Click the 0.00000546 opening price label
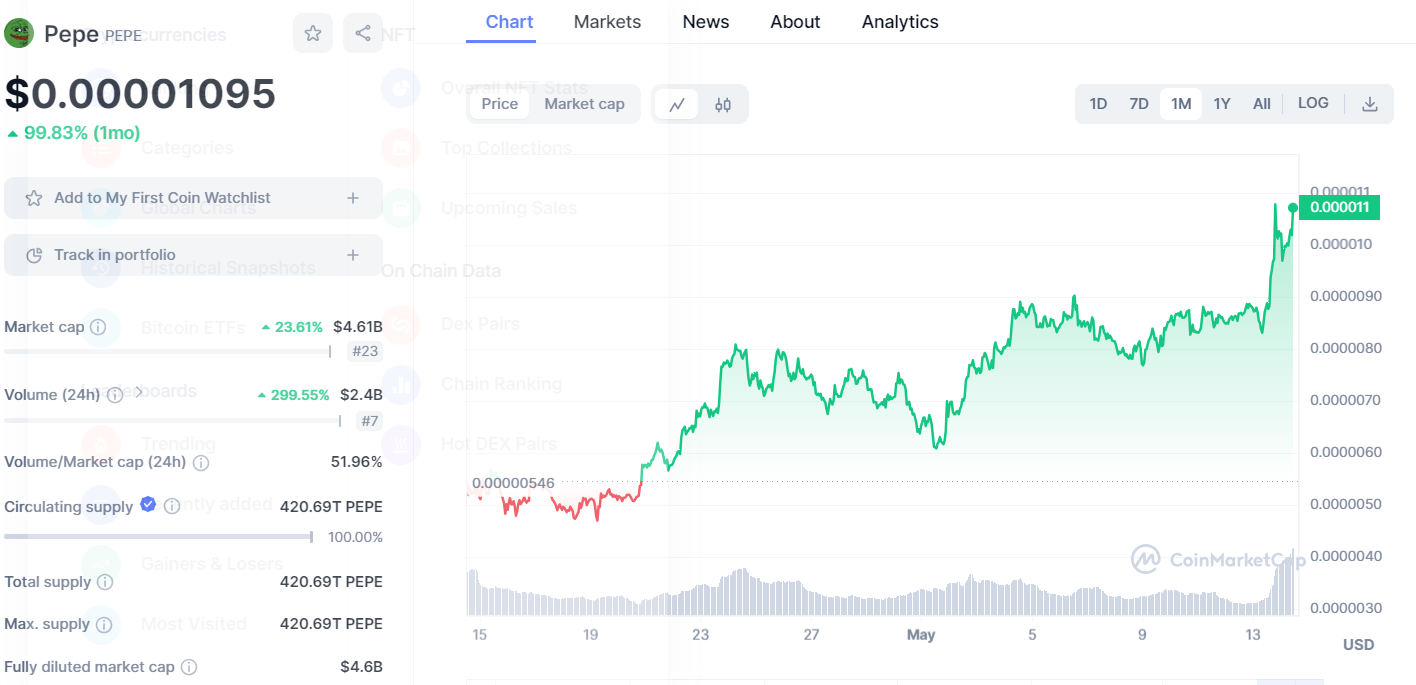Screen dimensions: 1416x685 coord(513,483)
